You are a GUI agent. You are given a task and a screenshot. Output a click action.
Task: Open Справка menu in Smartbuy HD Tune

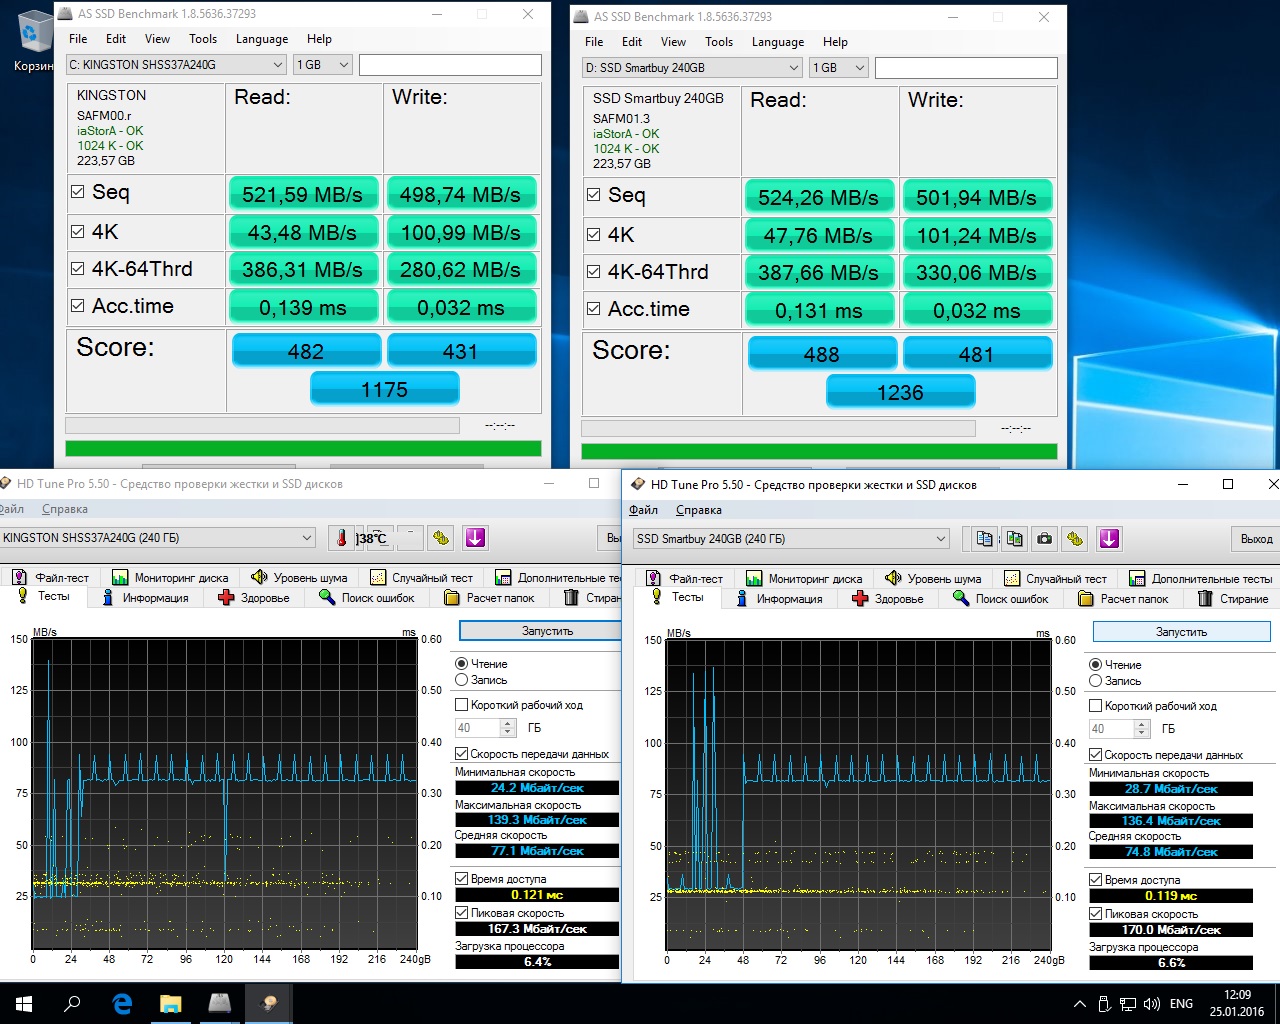pos(698,510)
